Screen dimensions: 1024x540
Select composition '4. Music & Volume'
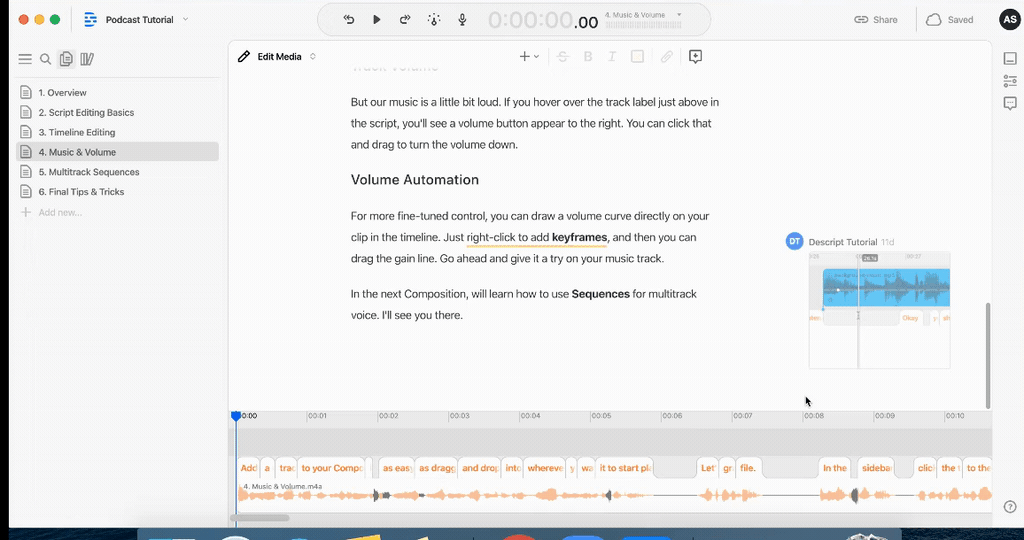118,152
